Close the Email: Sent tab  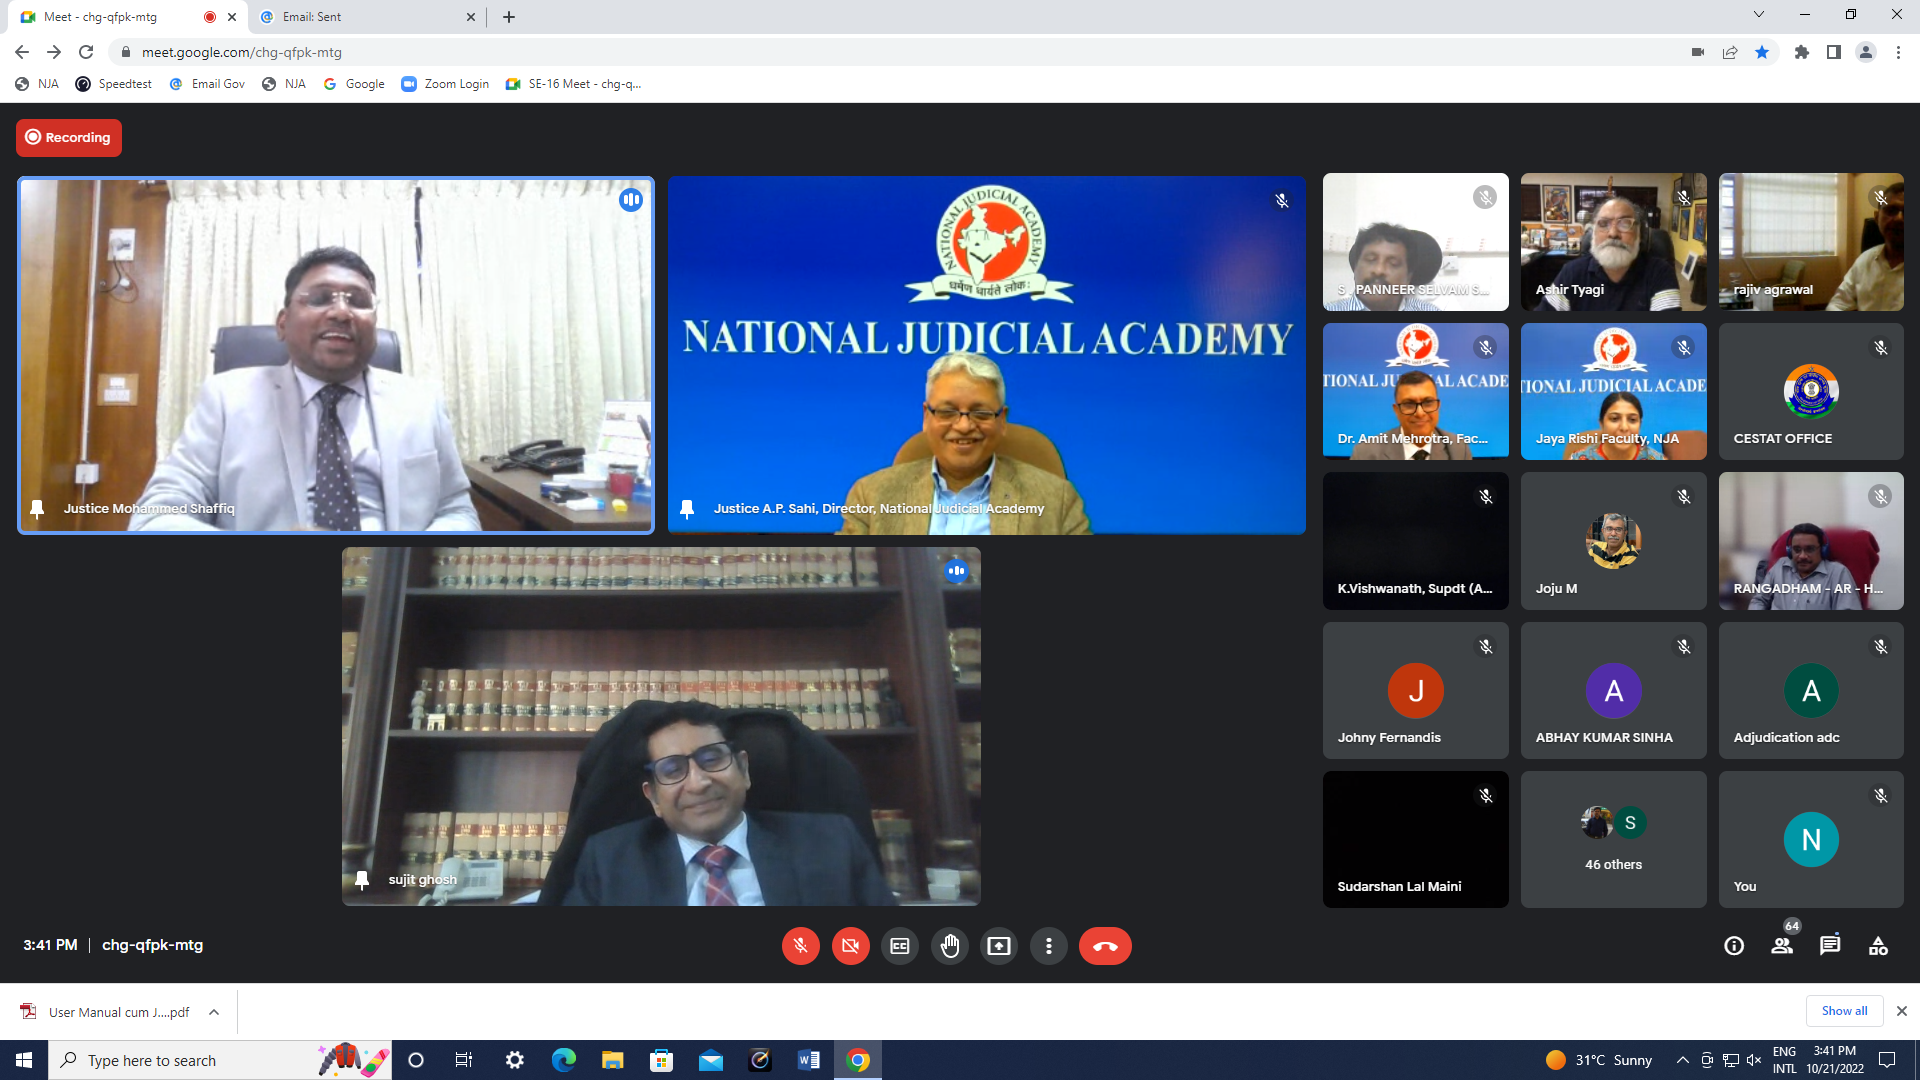click(x=471, y=17)
